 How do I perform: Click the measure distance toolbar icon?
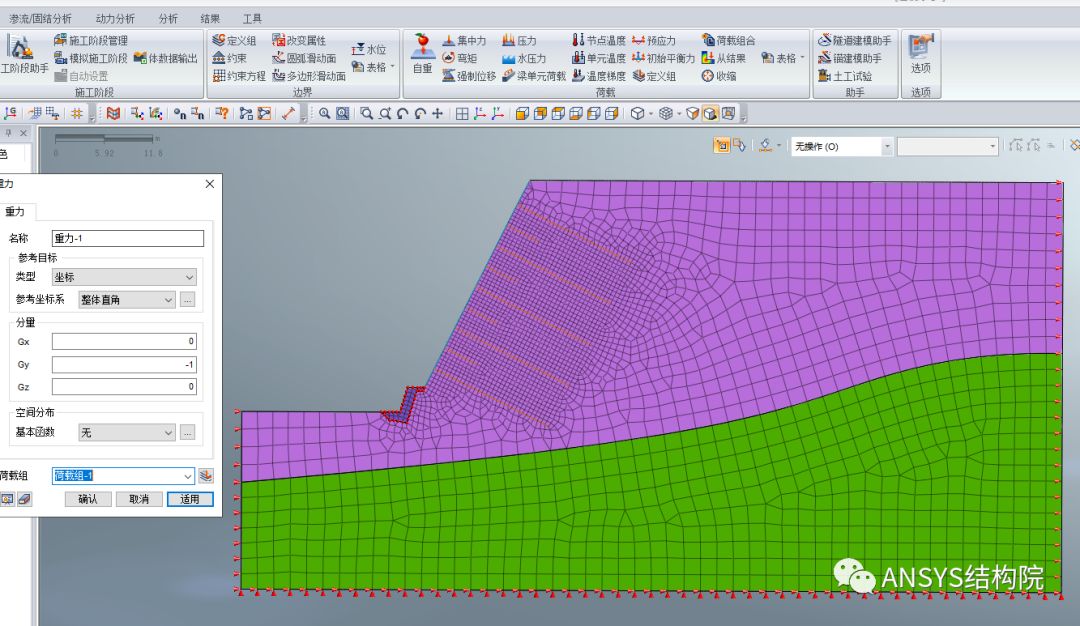pos(288,114)
